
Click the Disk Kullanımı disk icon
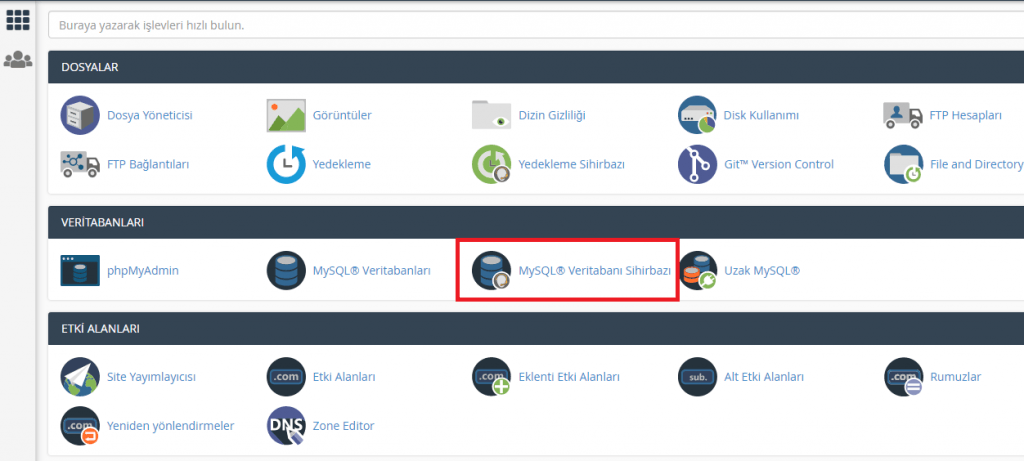click(x=698, y=115)
